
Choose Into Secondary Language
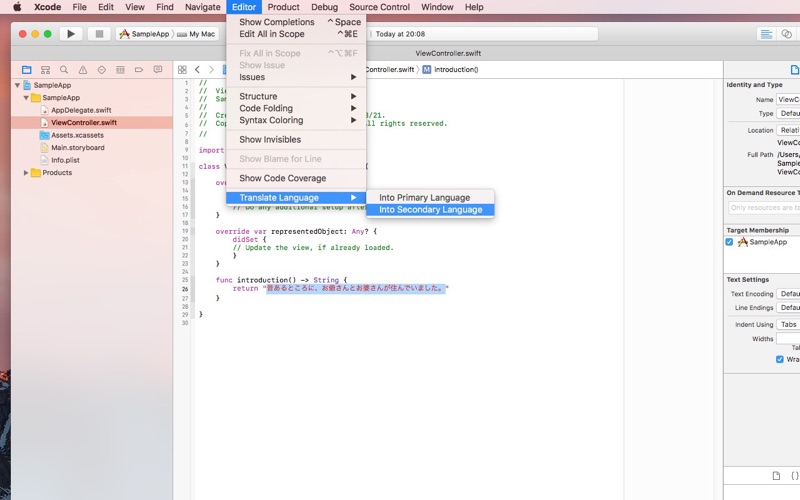pyautogui.click(x=430, y=210)
